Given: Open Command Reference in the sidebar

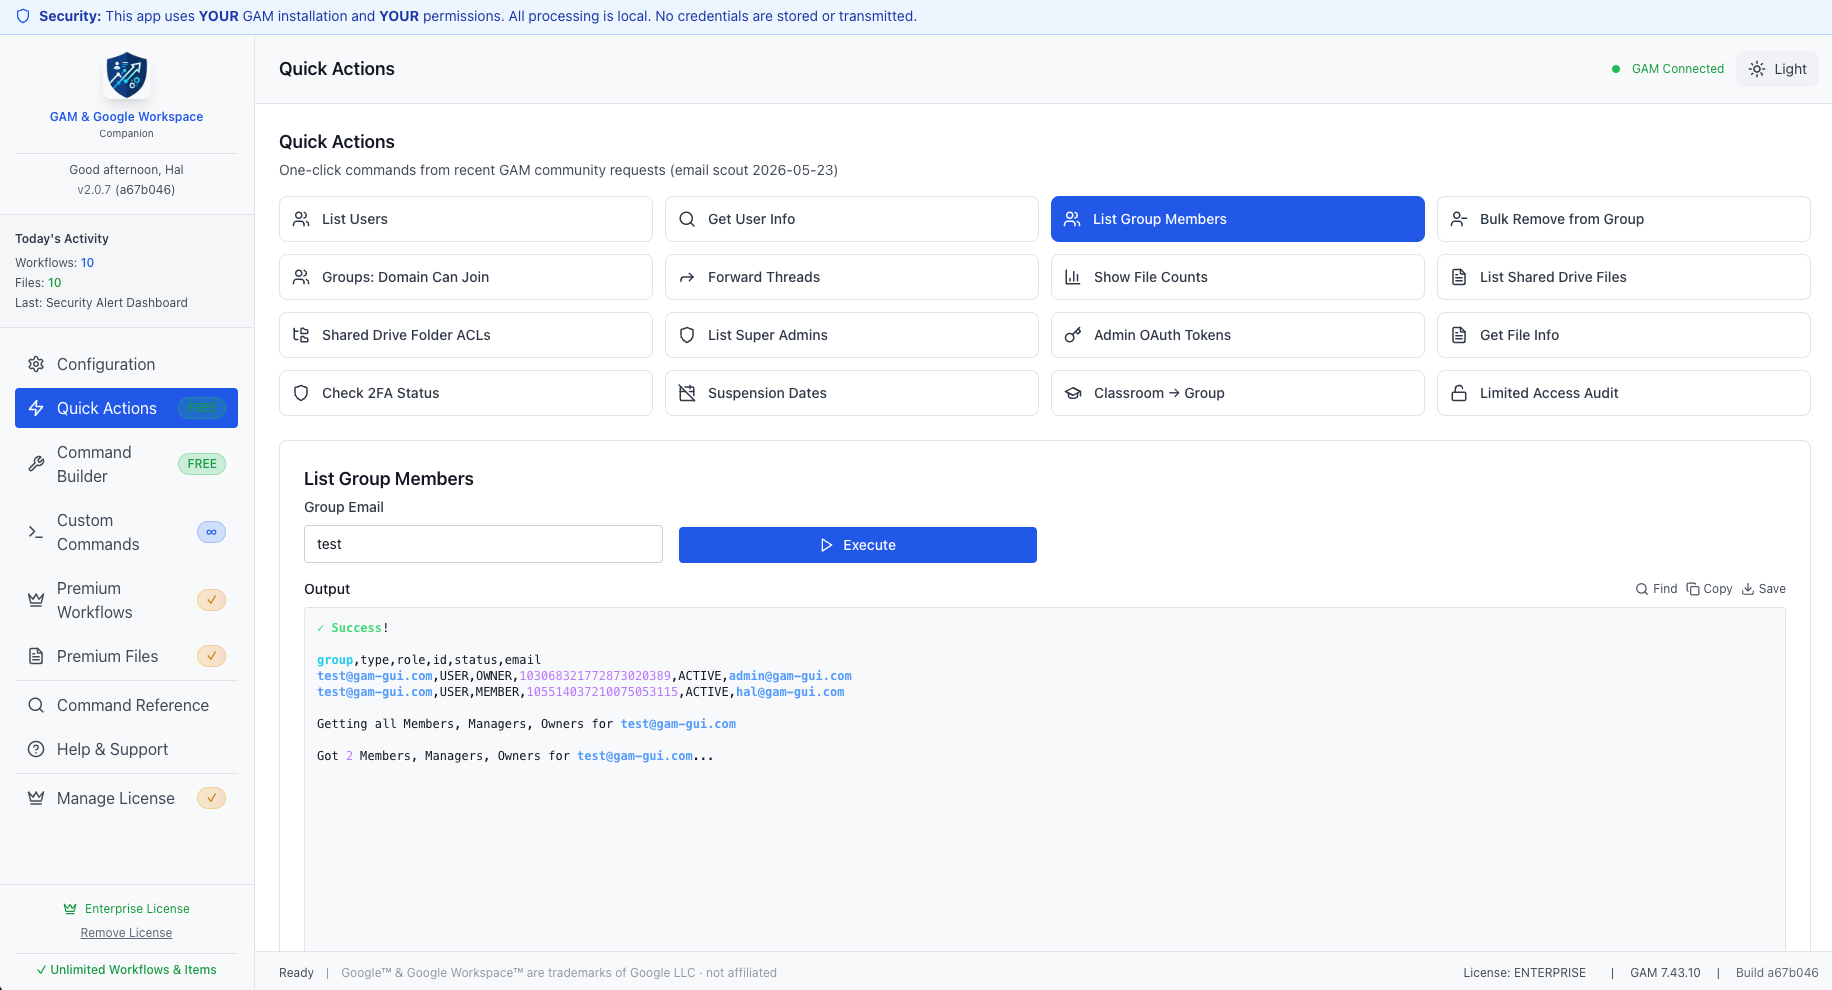Looking at the screenshot, I should click(126, 705).
